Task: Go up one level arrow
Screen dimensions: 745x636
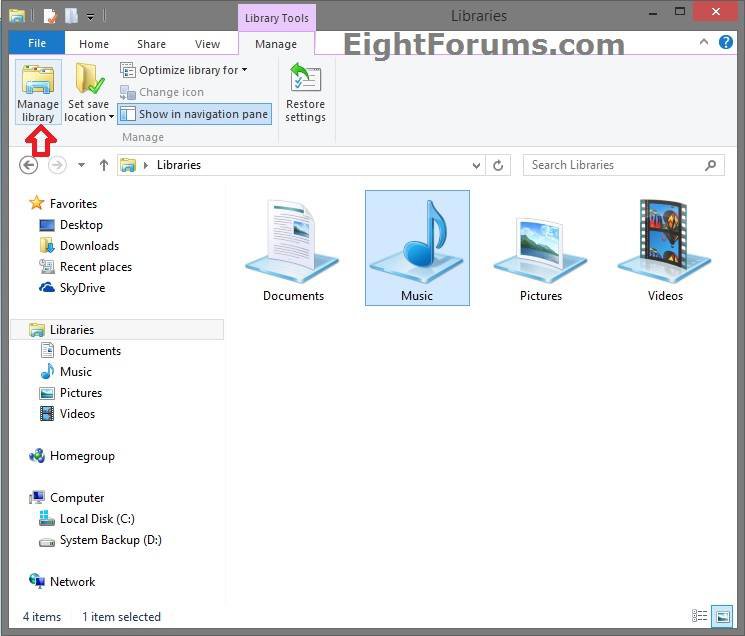Action: pos(104,165)
